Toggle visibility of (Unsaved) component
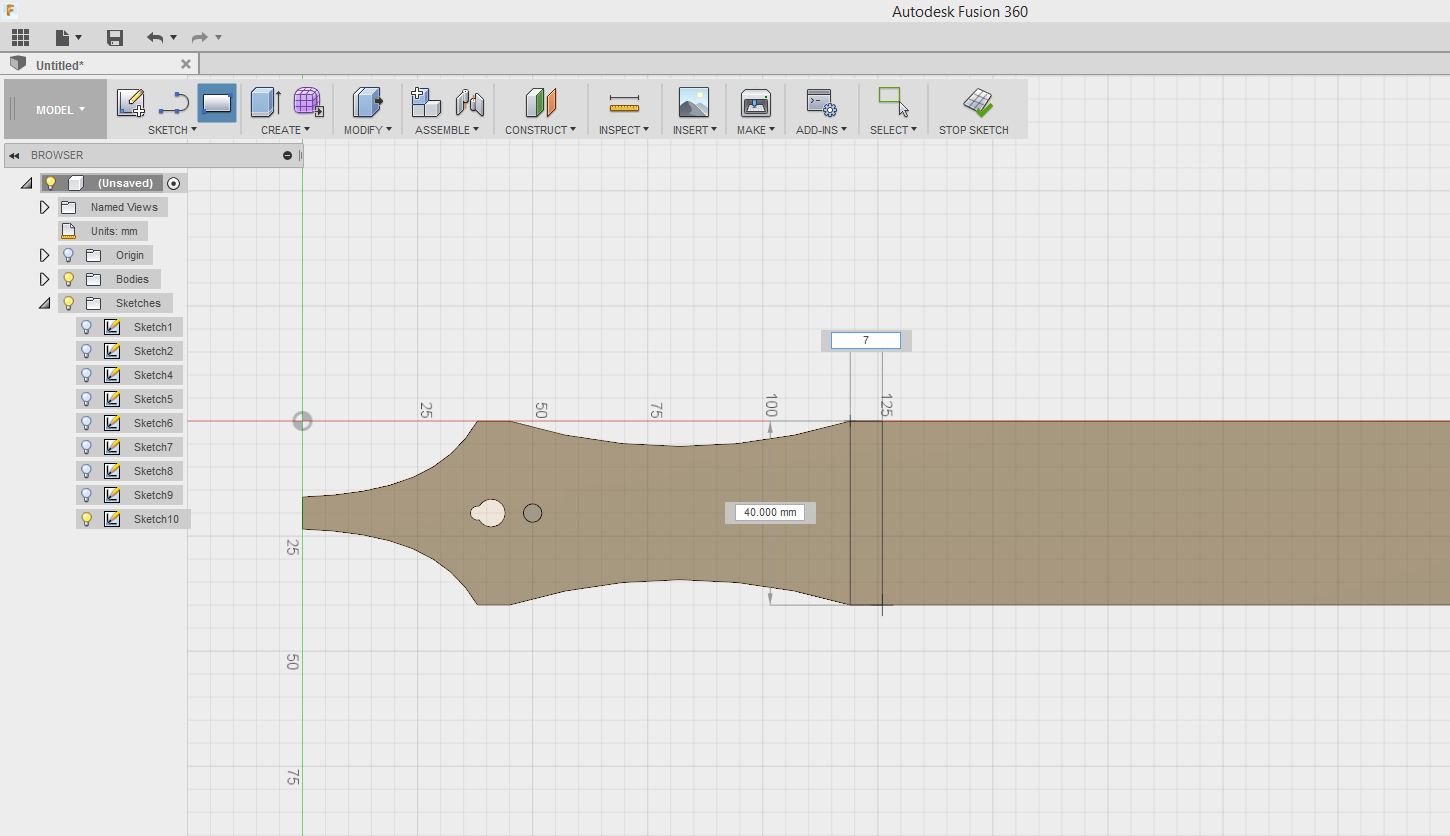 51,183
